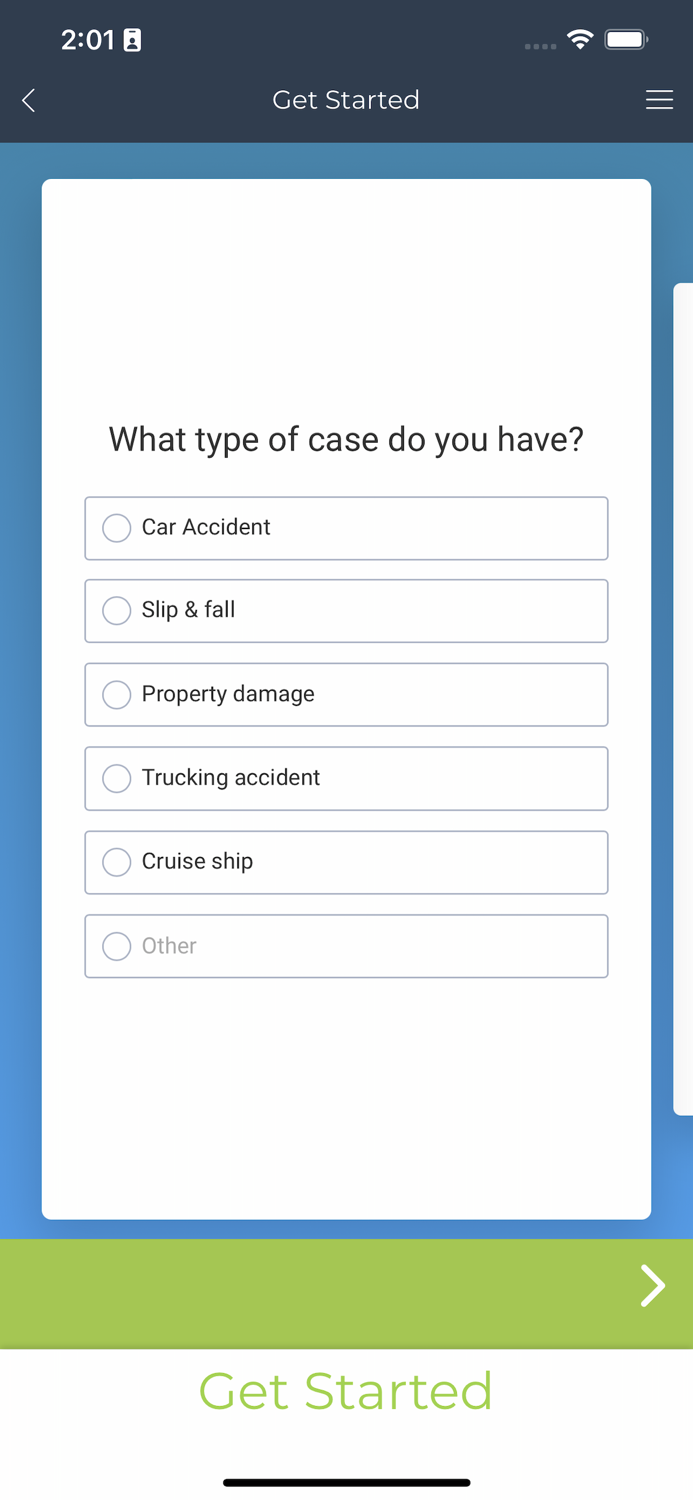Screen dimensions: 693x1500
Task: Select the Car Accident option
Action: point(346,527)
